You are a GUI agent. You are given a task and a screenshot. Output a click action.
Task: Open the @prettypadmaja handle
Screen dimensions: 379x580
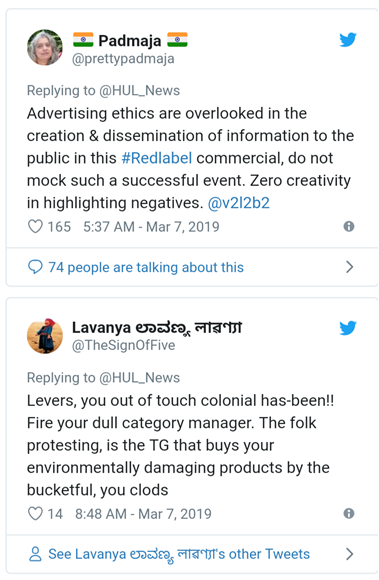[123, 59]
